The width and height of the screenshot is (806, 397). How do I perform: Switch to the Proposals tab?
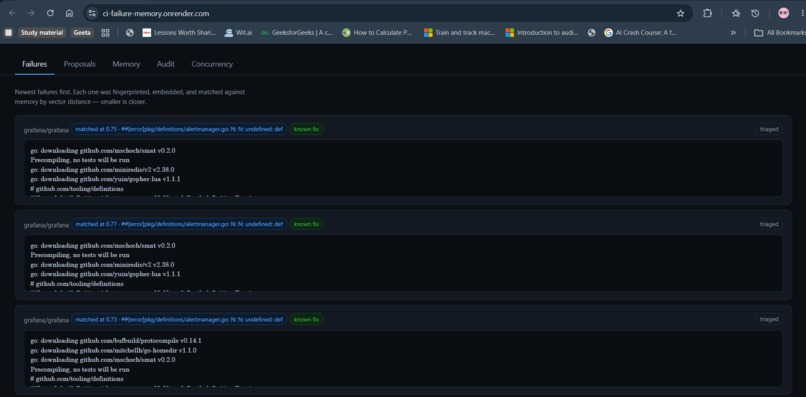pos(80,64)
